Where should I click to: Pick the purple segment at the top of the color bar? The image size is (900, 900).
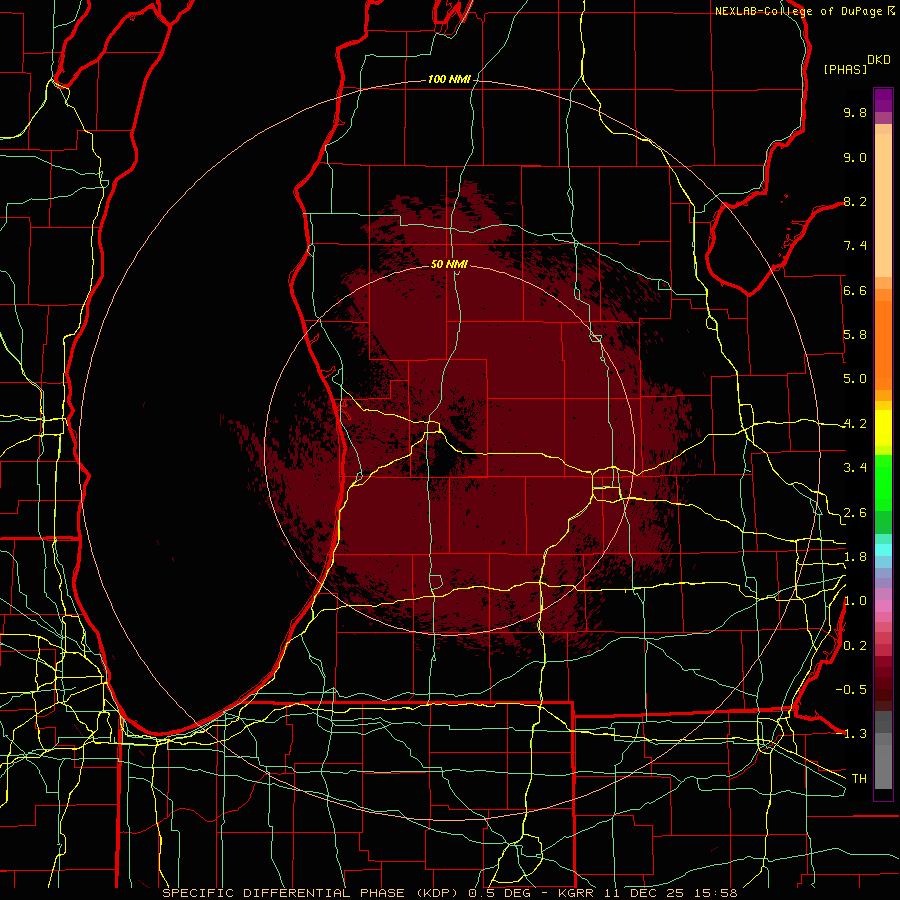883,100
